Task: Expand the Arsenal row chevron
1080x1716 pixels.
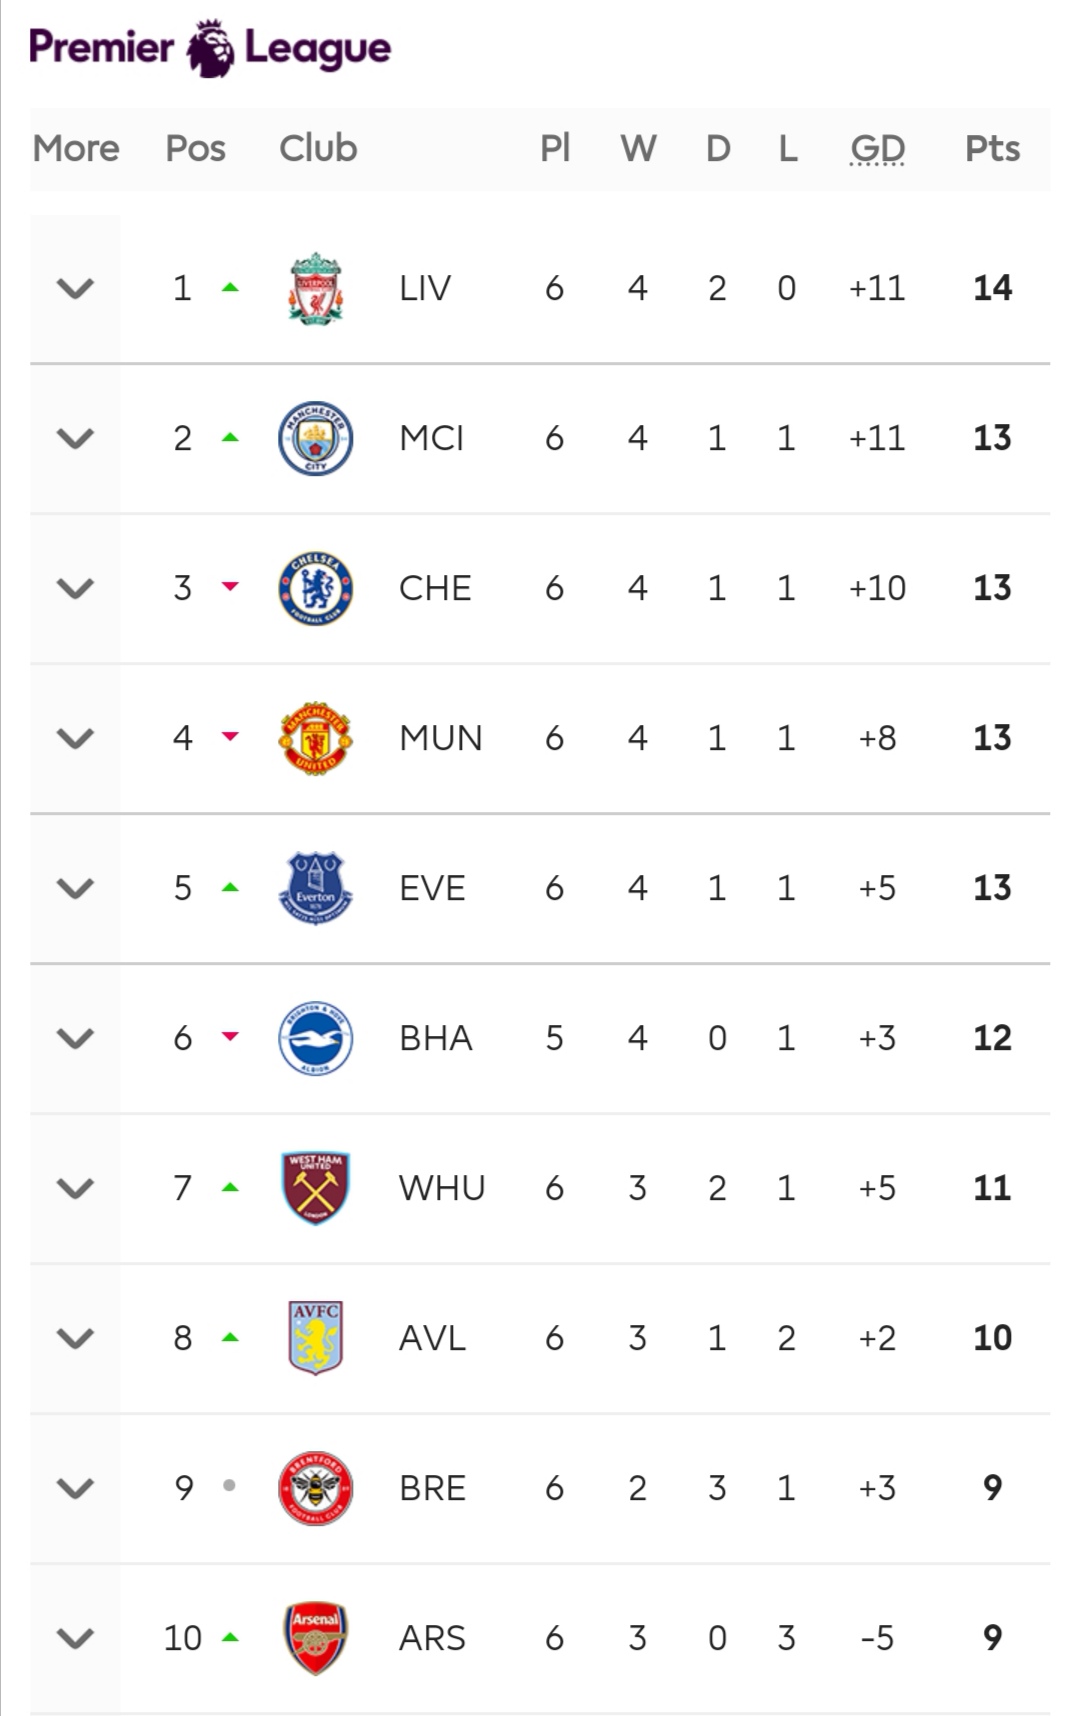Action: point(75,1638)
